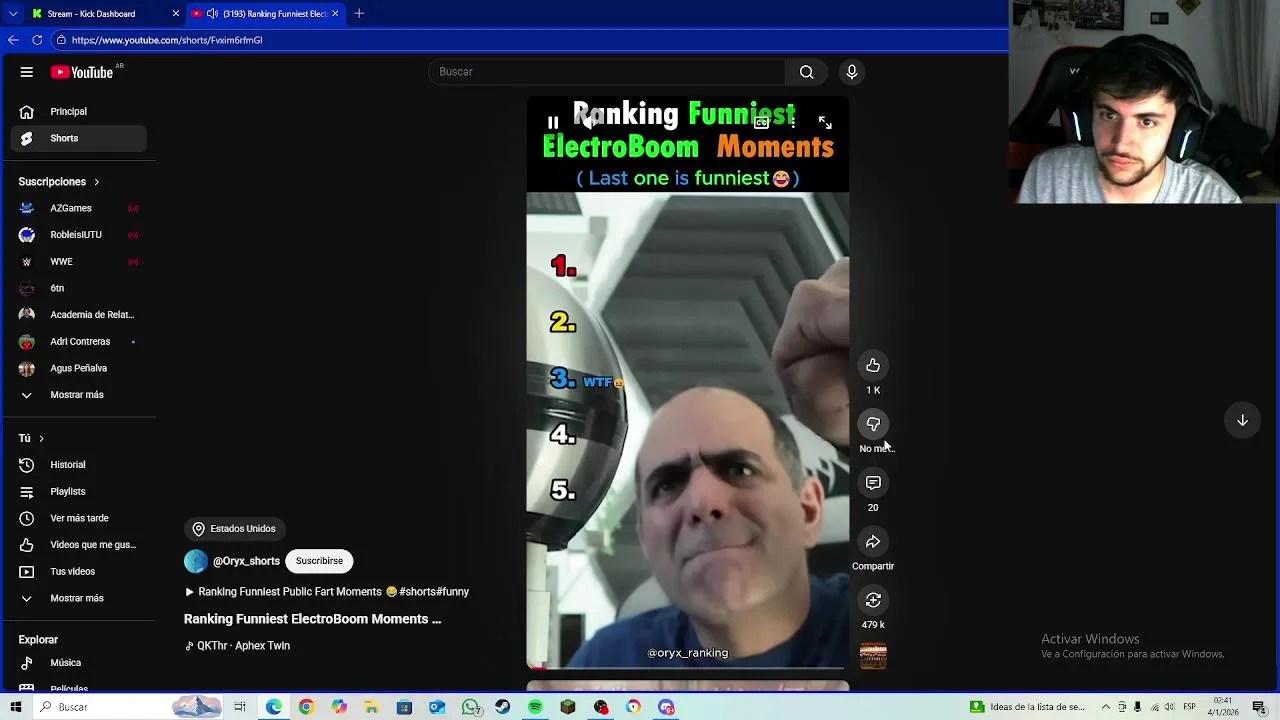Show hidden system tray icons

1105,707
